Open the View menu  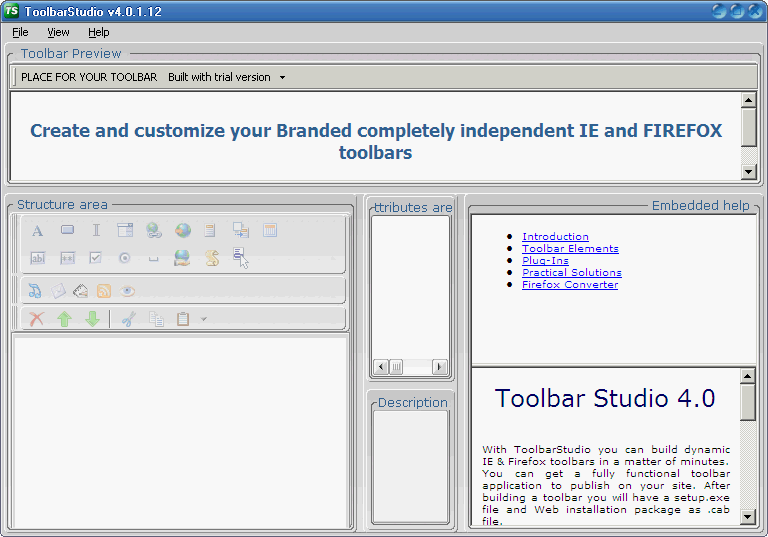point(58,32)
